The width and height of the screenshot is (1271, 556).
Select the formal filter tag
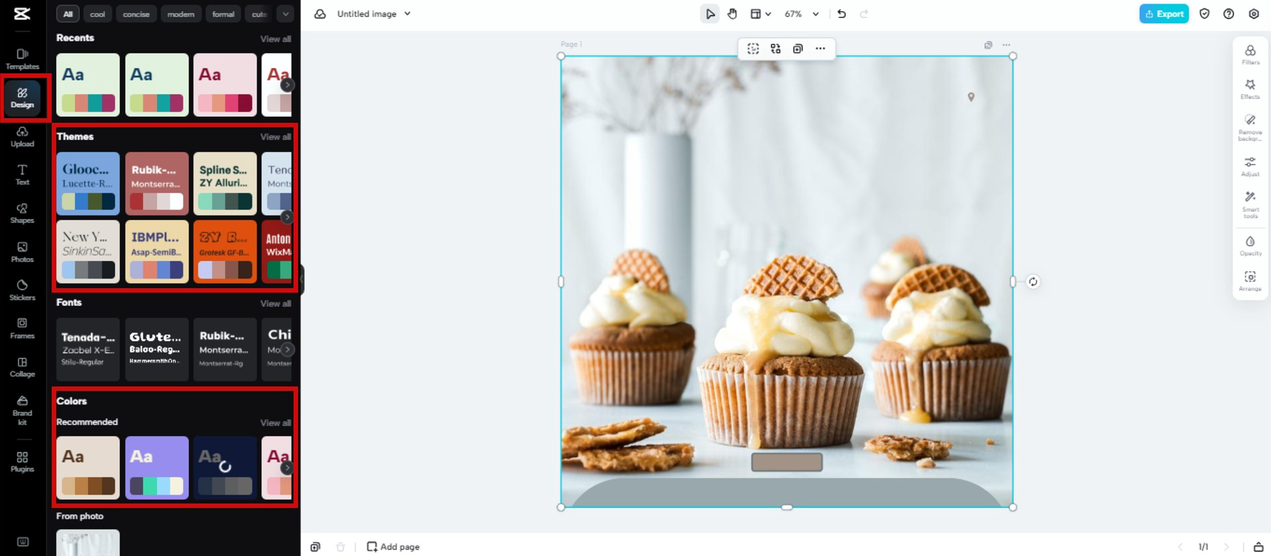[x=223, y=14]
